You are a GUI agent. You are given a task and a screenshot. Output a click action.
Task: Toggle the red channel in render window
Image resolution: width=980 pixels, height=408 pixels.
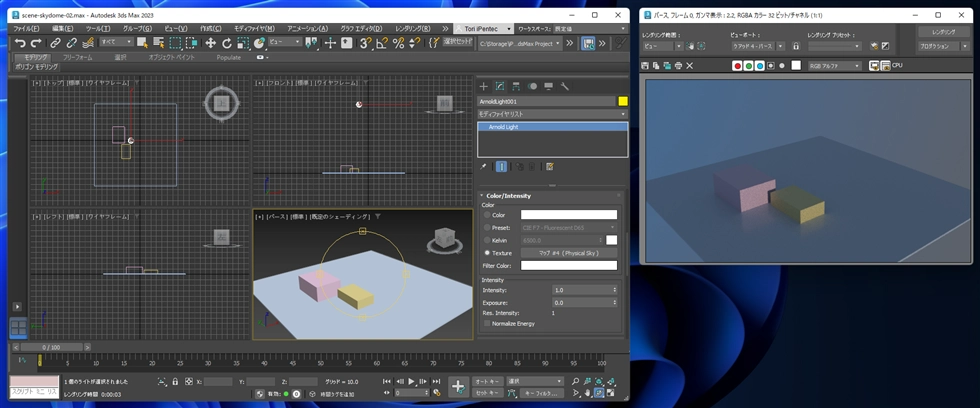(738, 66)
